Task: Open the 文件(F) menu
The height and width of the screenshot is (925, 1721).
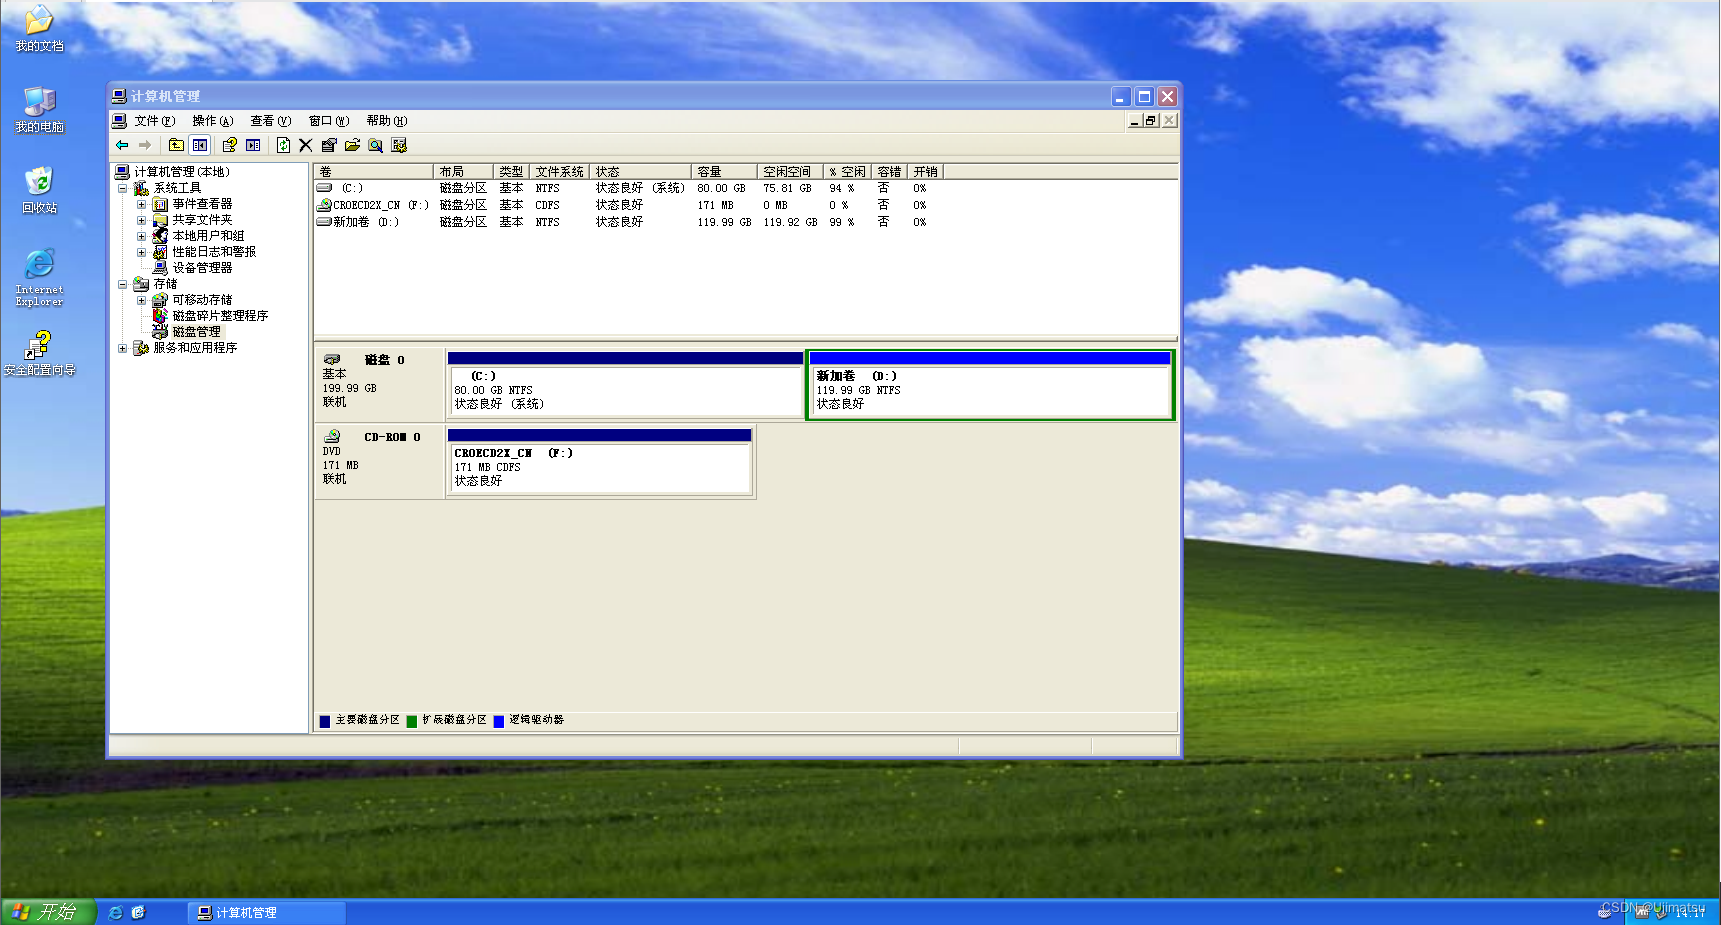Action: point(155,121)
